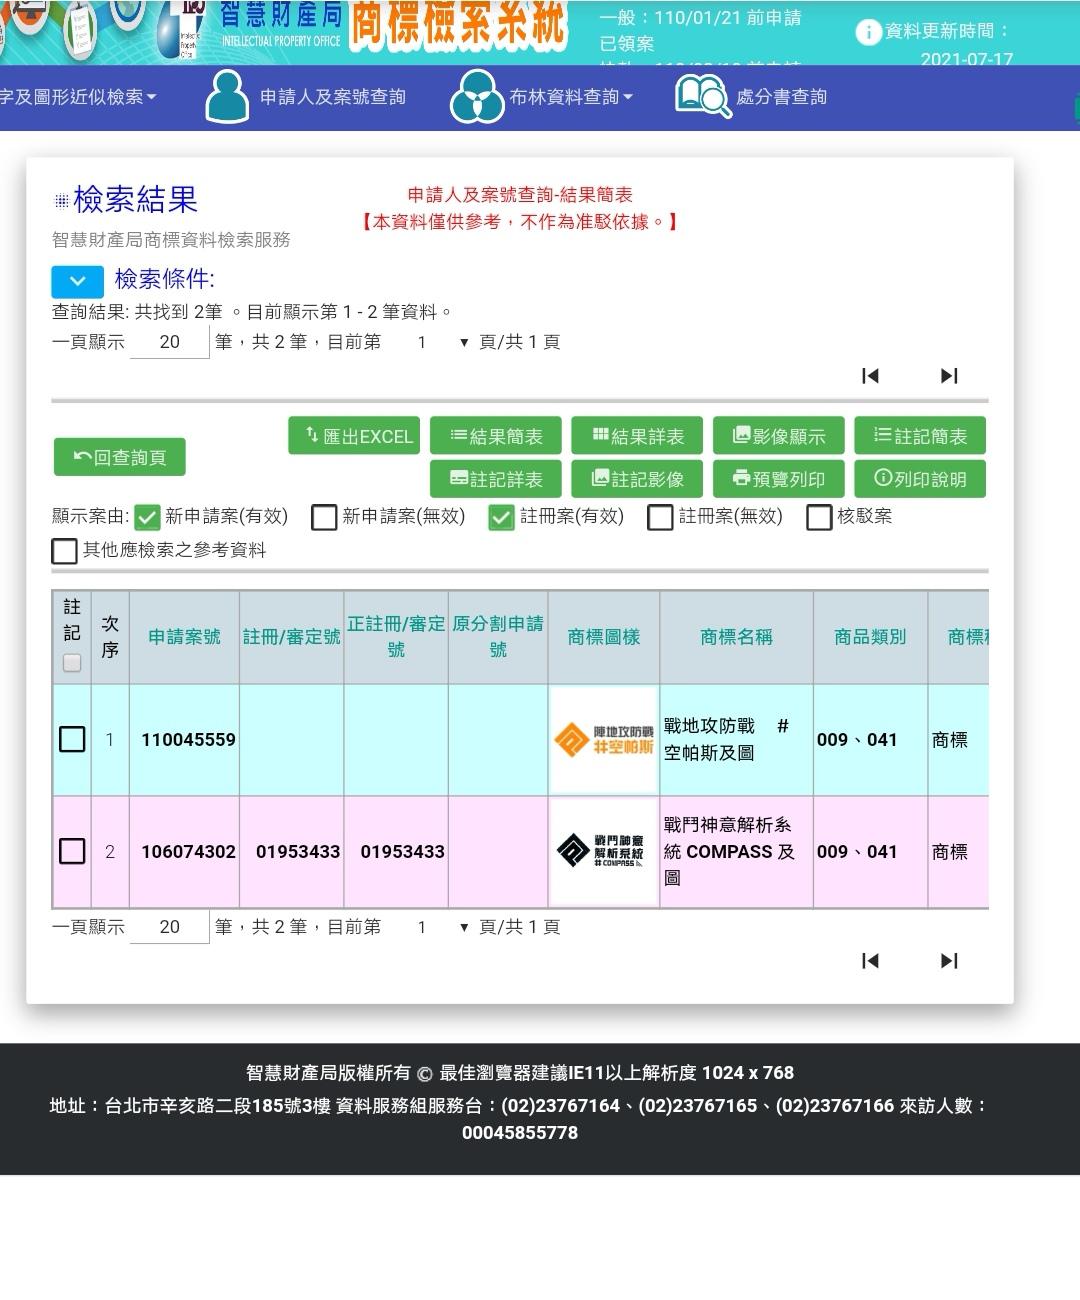This screenshot has width=1080, height=1300.
Task: Check 註冊案(無效) filter
Action: [660, 517]
